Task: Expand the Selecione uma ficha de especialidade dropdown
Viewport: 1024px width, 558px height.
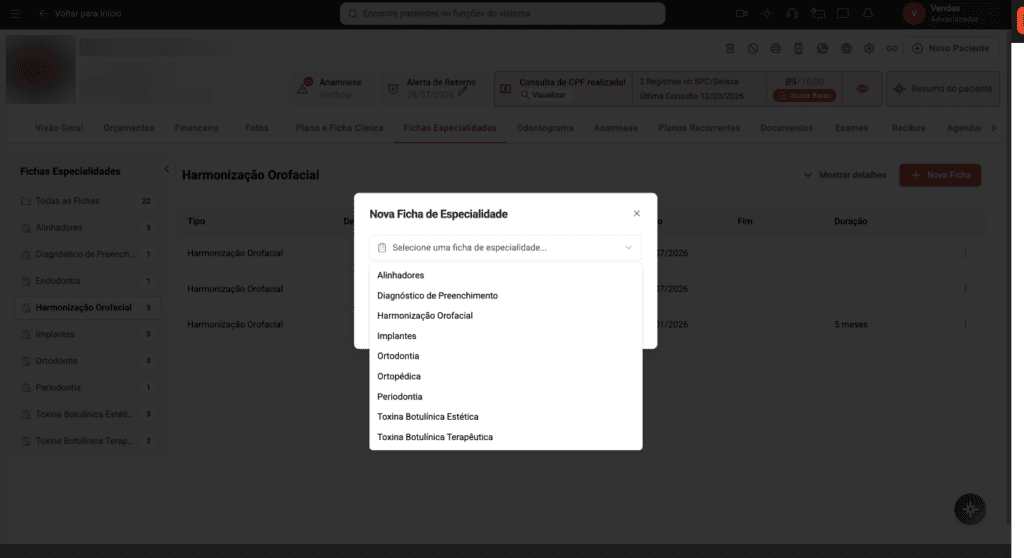Action: [505, 248]
